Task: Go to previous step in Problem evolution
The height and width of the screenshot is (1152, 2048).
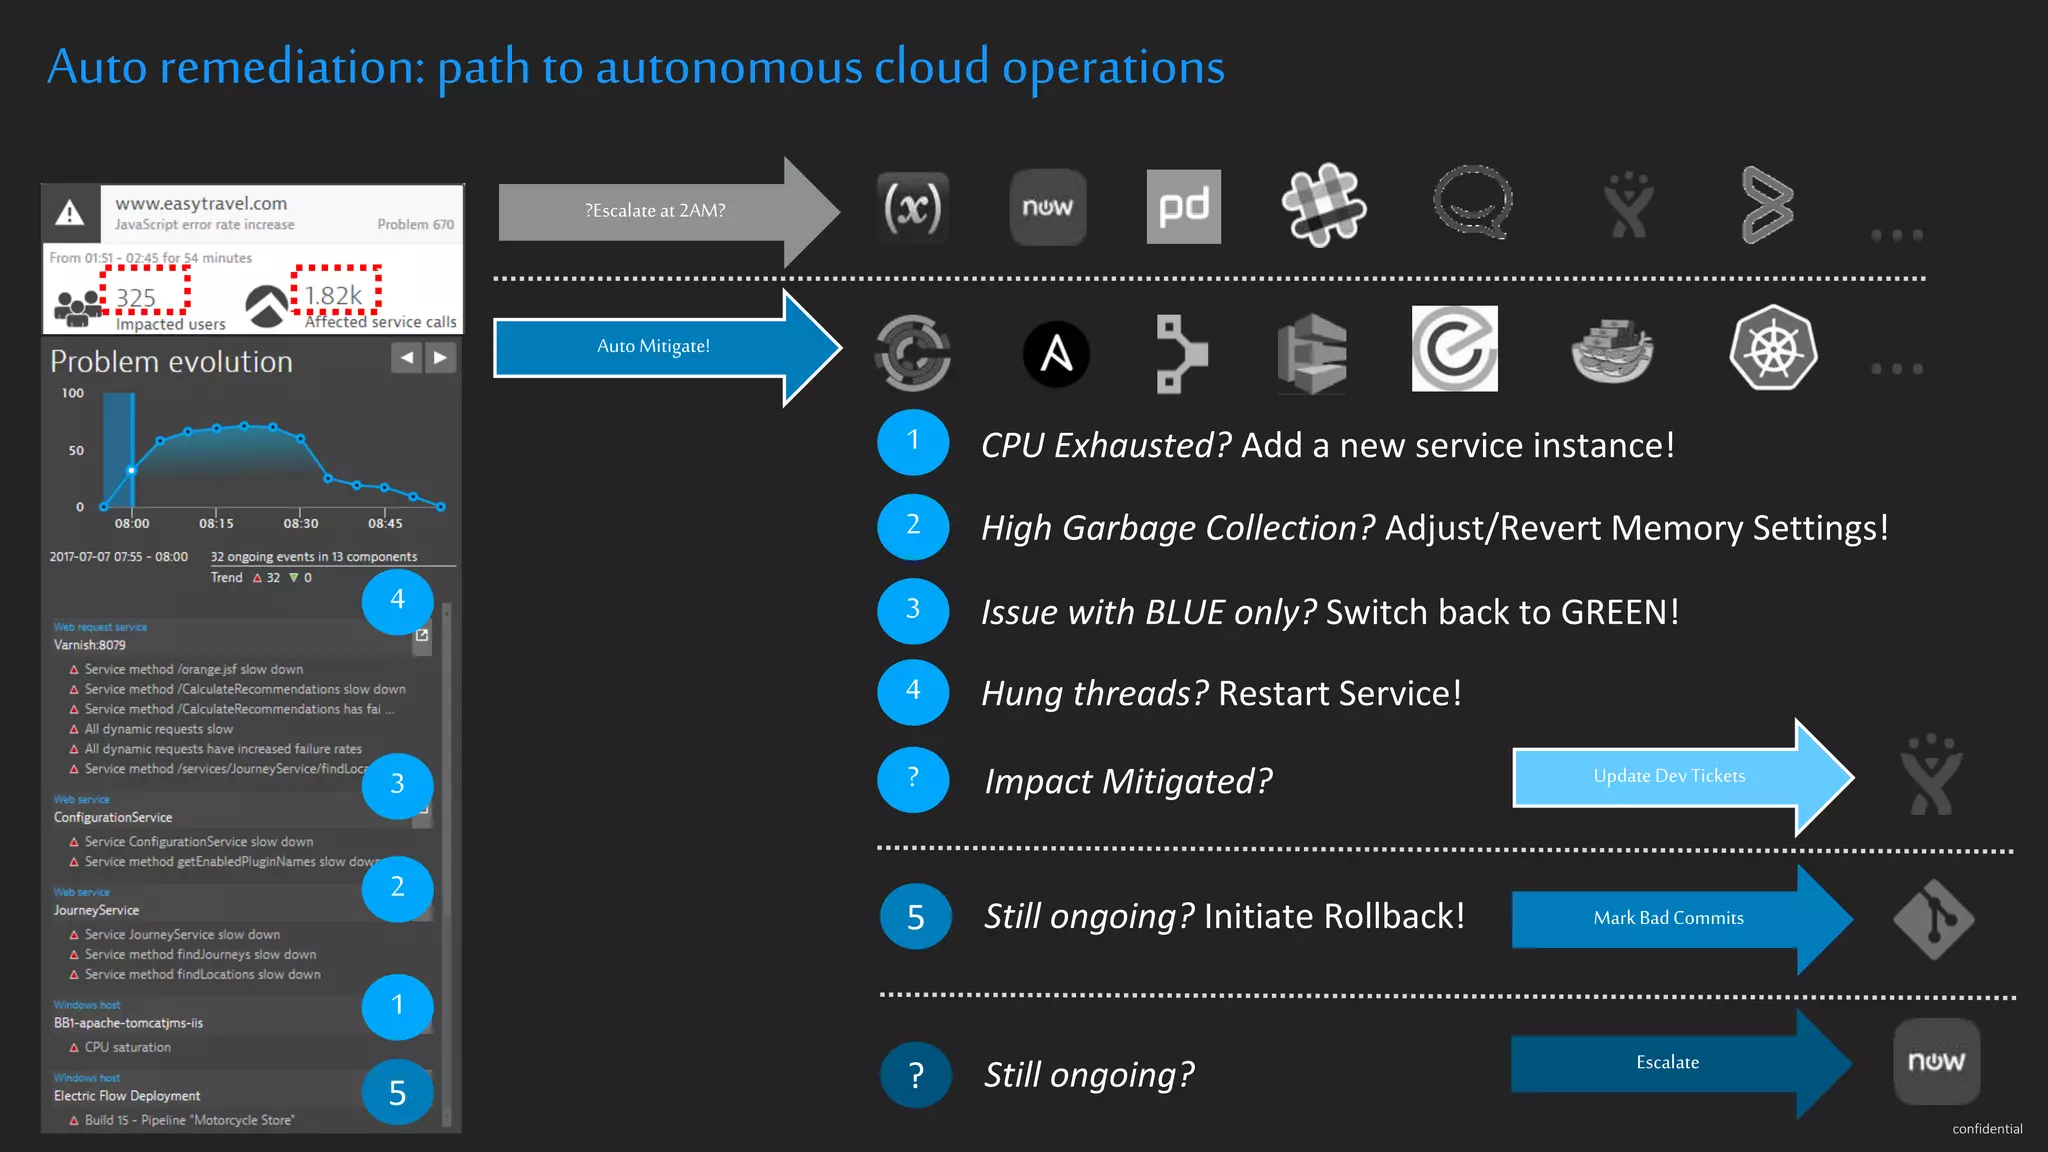Action: [406, 358]
